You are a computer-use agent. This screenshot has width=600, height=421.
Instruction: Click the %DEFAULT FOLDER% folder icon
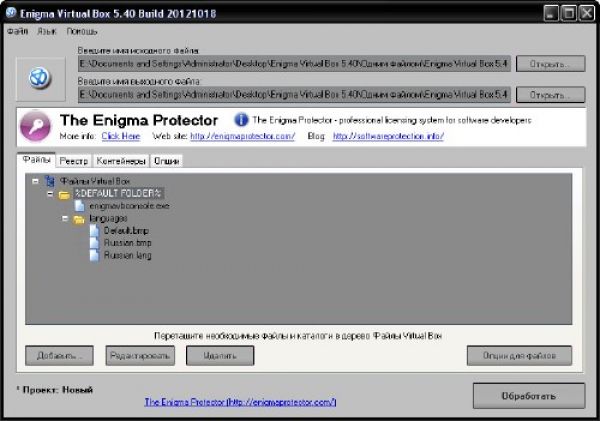[64, 194]
